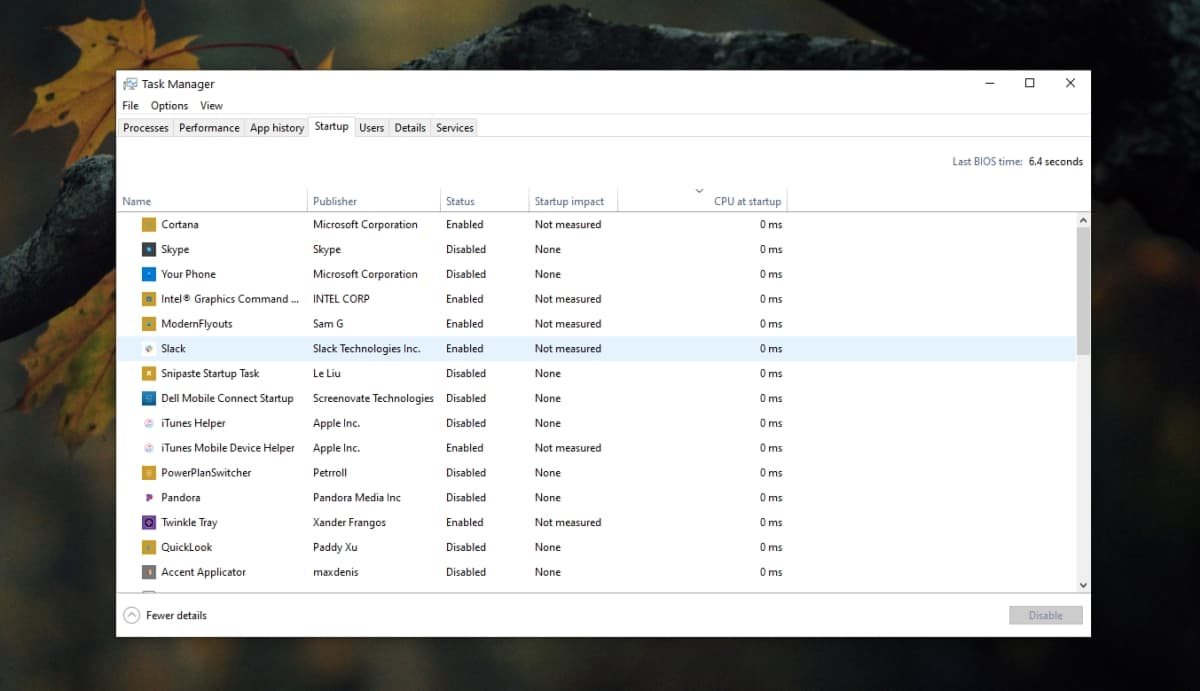Click publisher Petrroll
1200x691 pixels.
coord(330,473)
